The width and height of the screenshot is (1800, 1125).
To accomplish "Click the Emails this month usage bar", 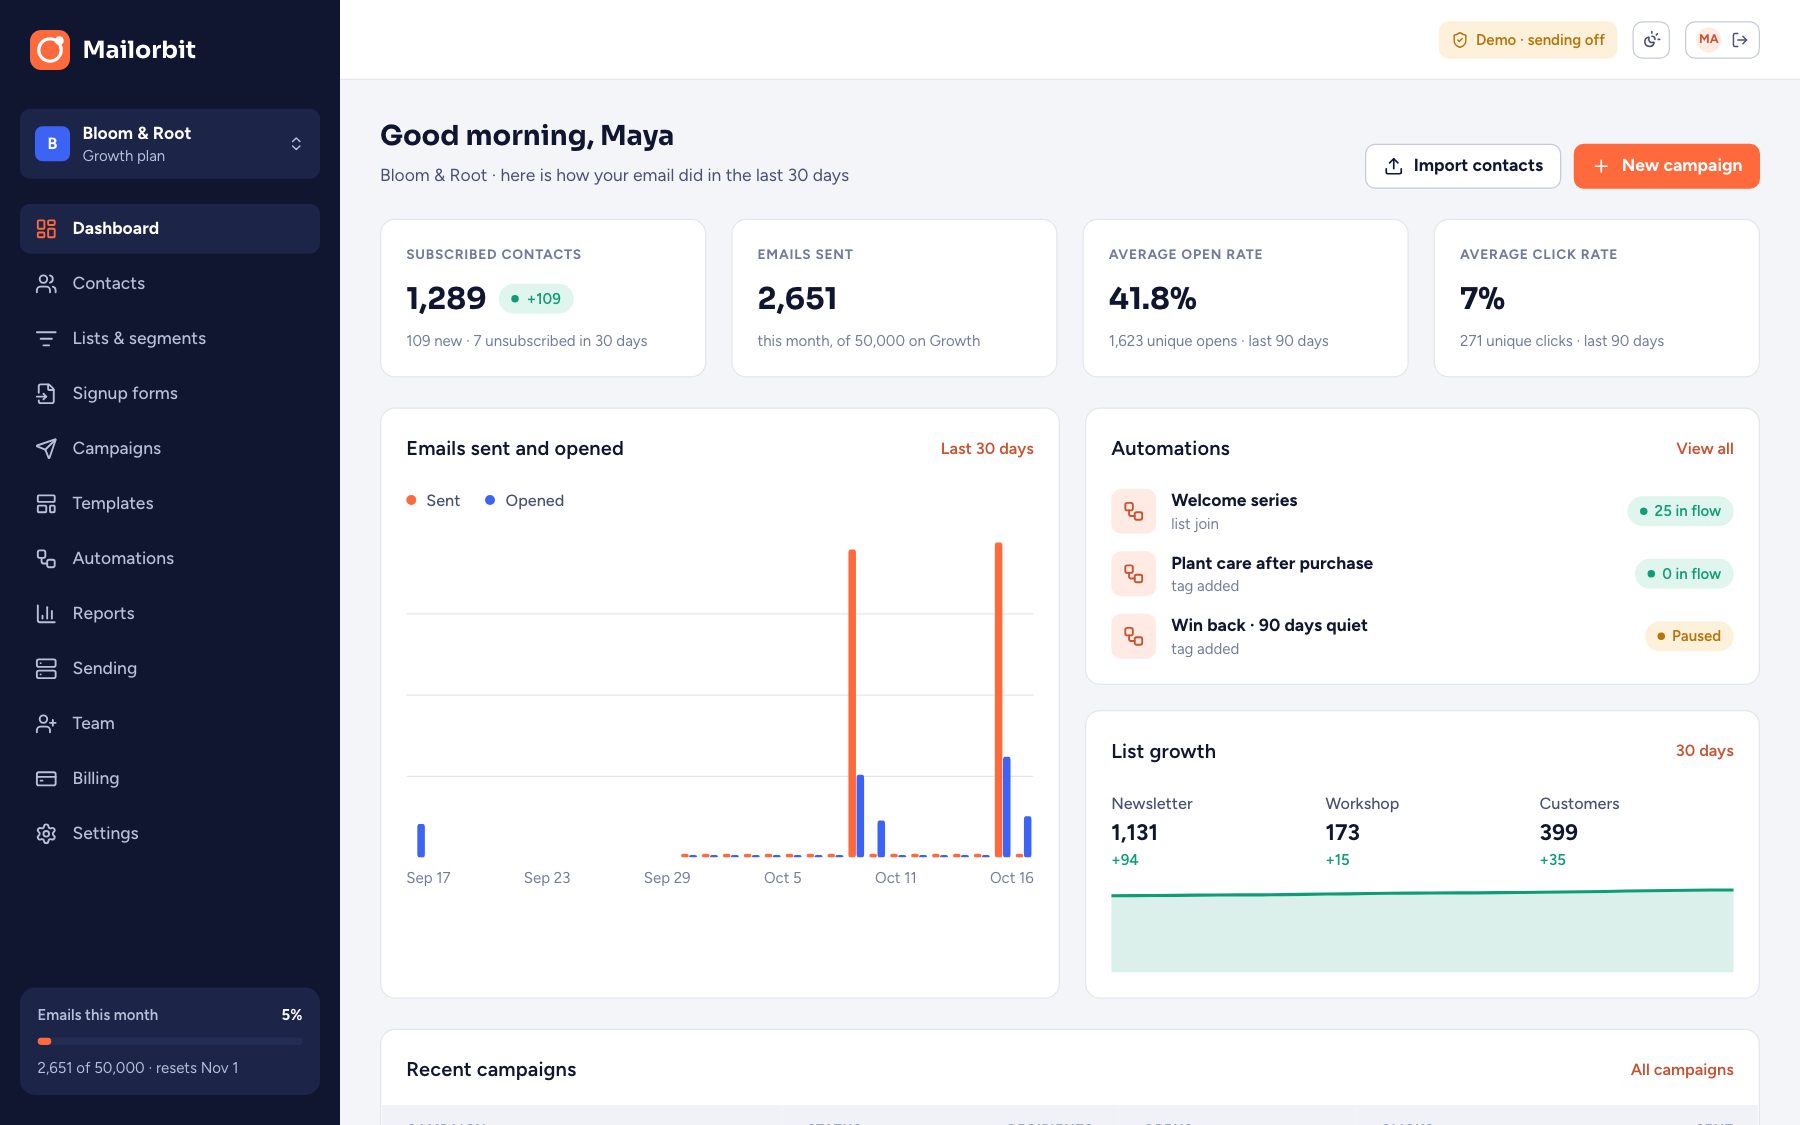I will (x=170, y=1041).
